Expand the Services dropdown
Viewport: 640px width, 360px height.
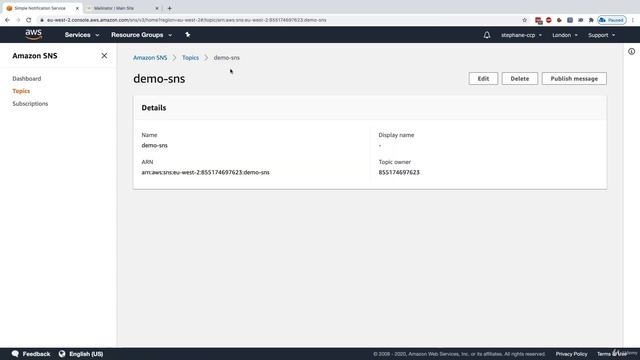tap(82, 35)
